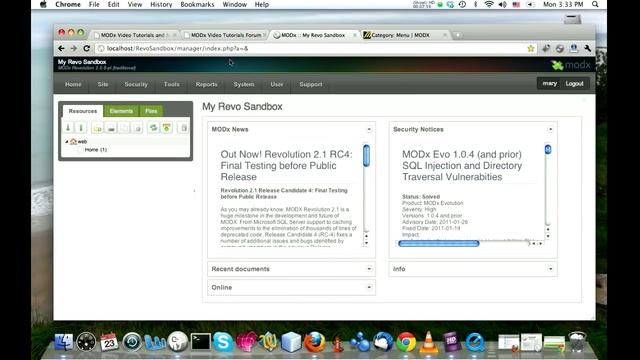Image resolution: width=640 pixels, height=360 pixels.
Task: Open Google Chrome from the Dock
Action: click(406, 342)
